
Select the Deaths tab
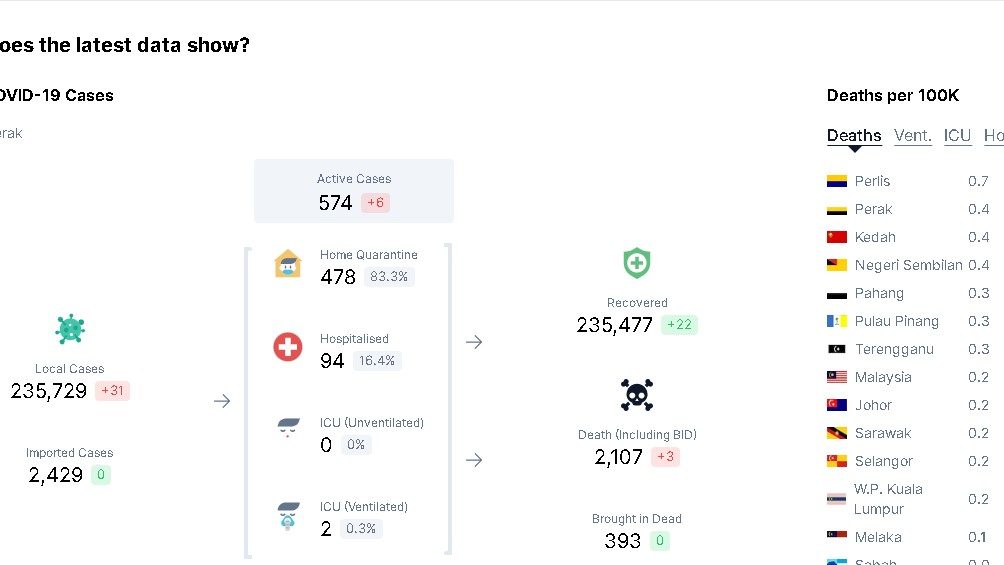(x=854, y=136)
